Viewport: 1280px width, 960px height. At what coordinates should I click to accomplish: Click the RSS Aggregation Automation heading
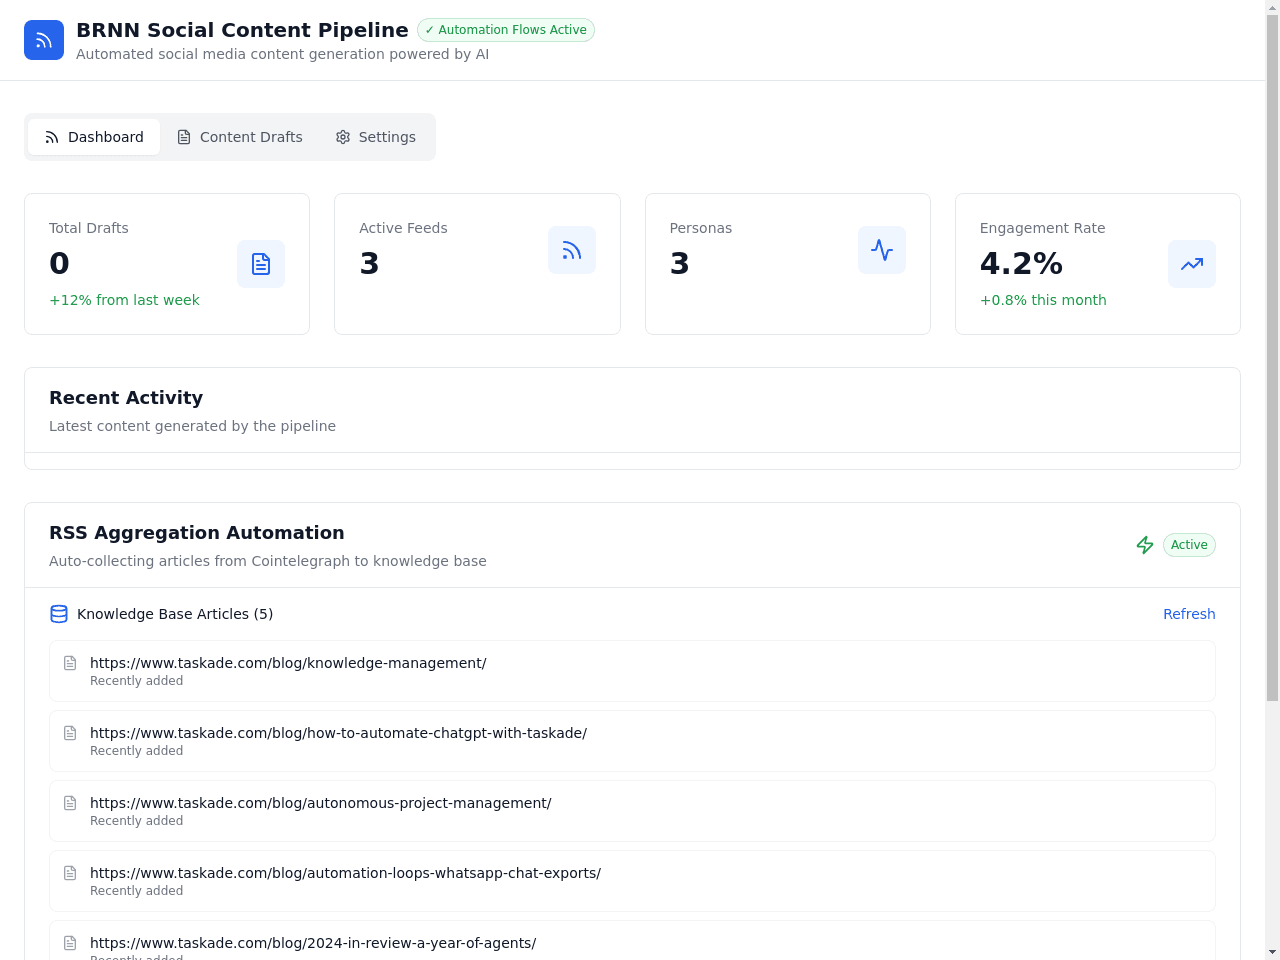click(197, 533)
